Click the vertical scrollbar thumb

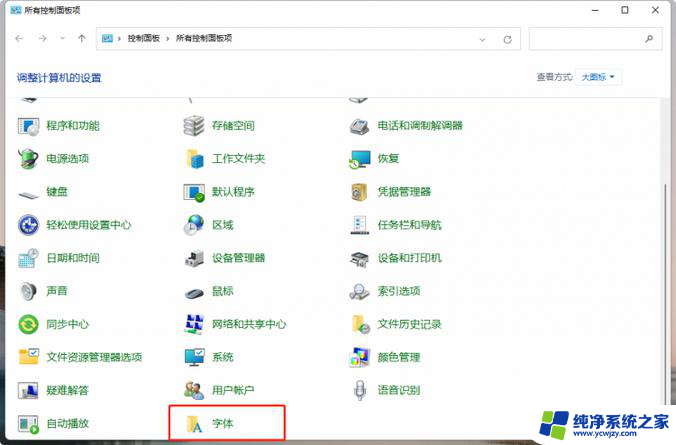point(665,293)
